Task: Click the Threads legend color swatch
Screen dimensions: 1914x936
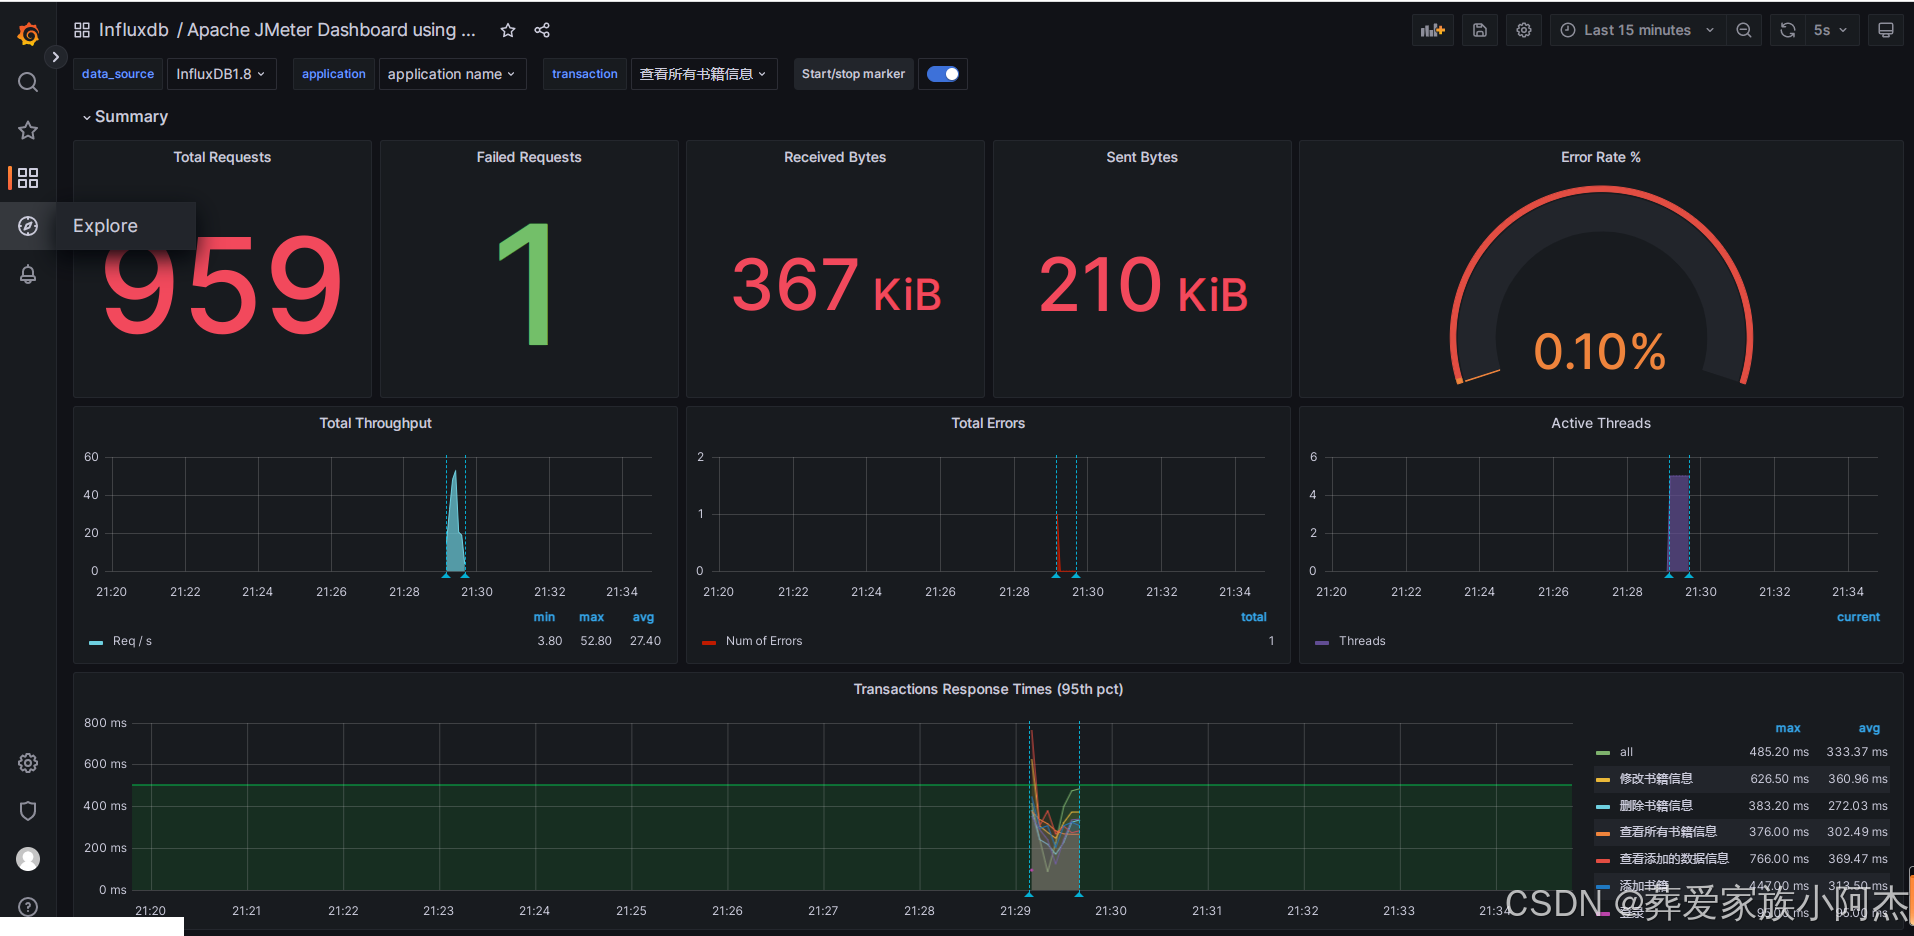Action: click(1322, 642)
